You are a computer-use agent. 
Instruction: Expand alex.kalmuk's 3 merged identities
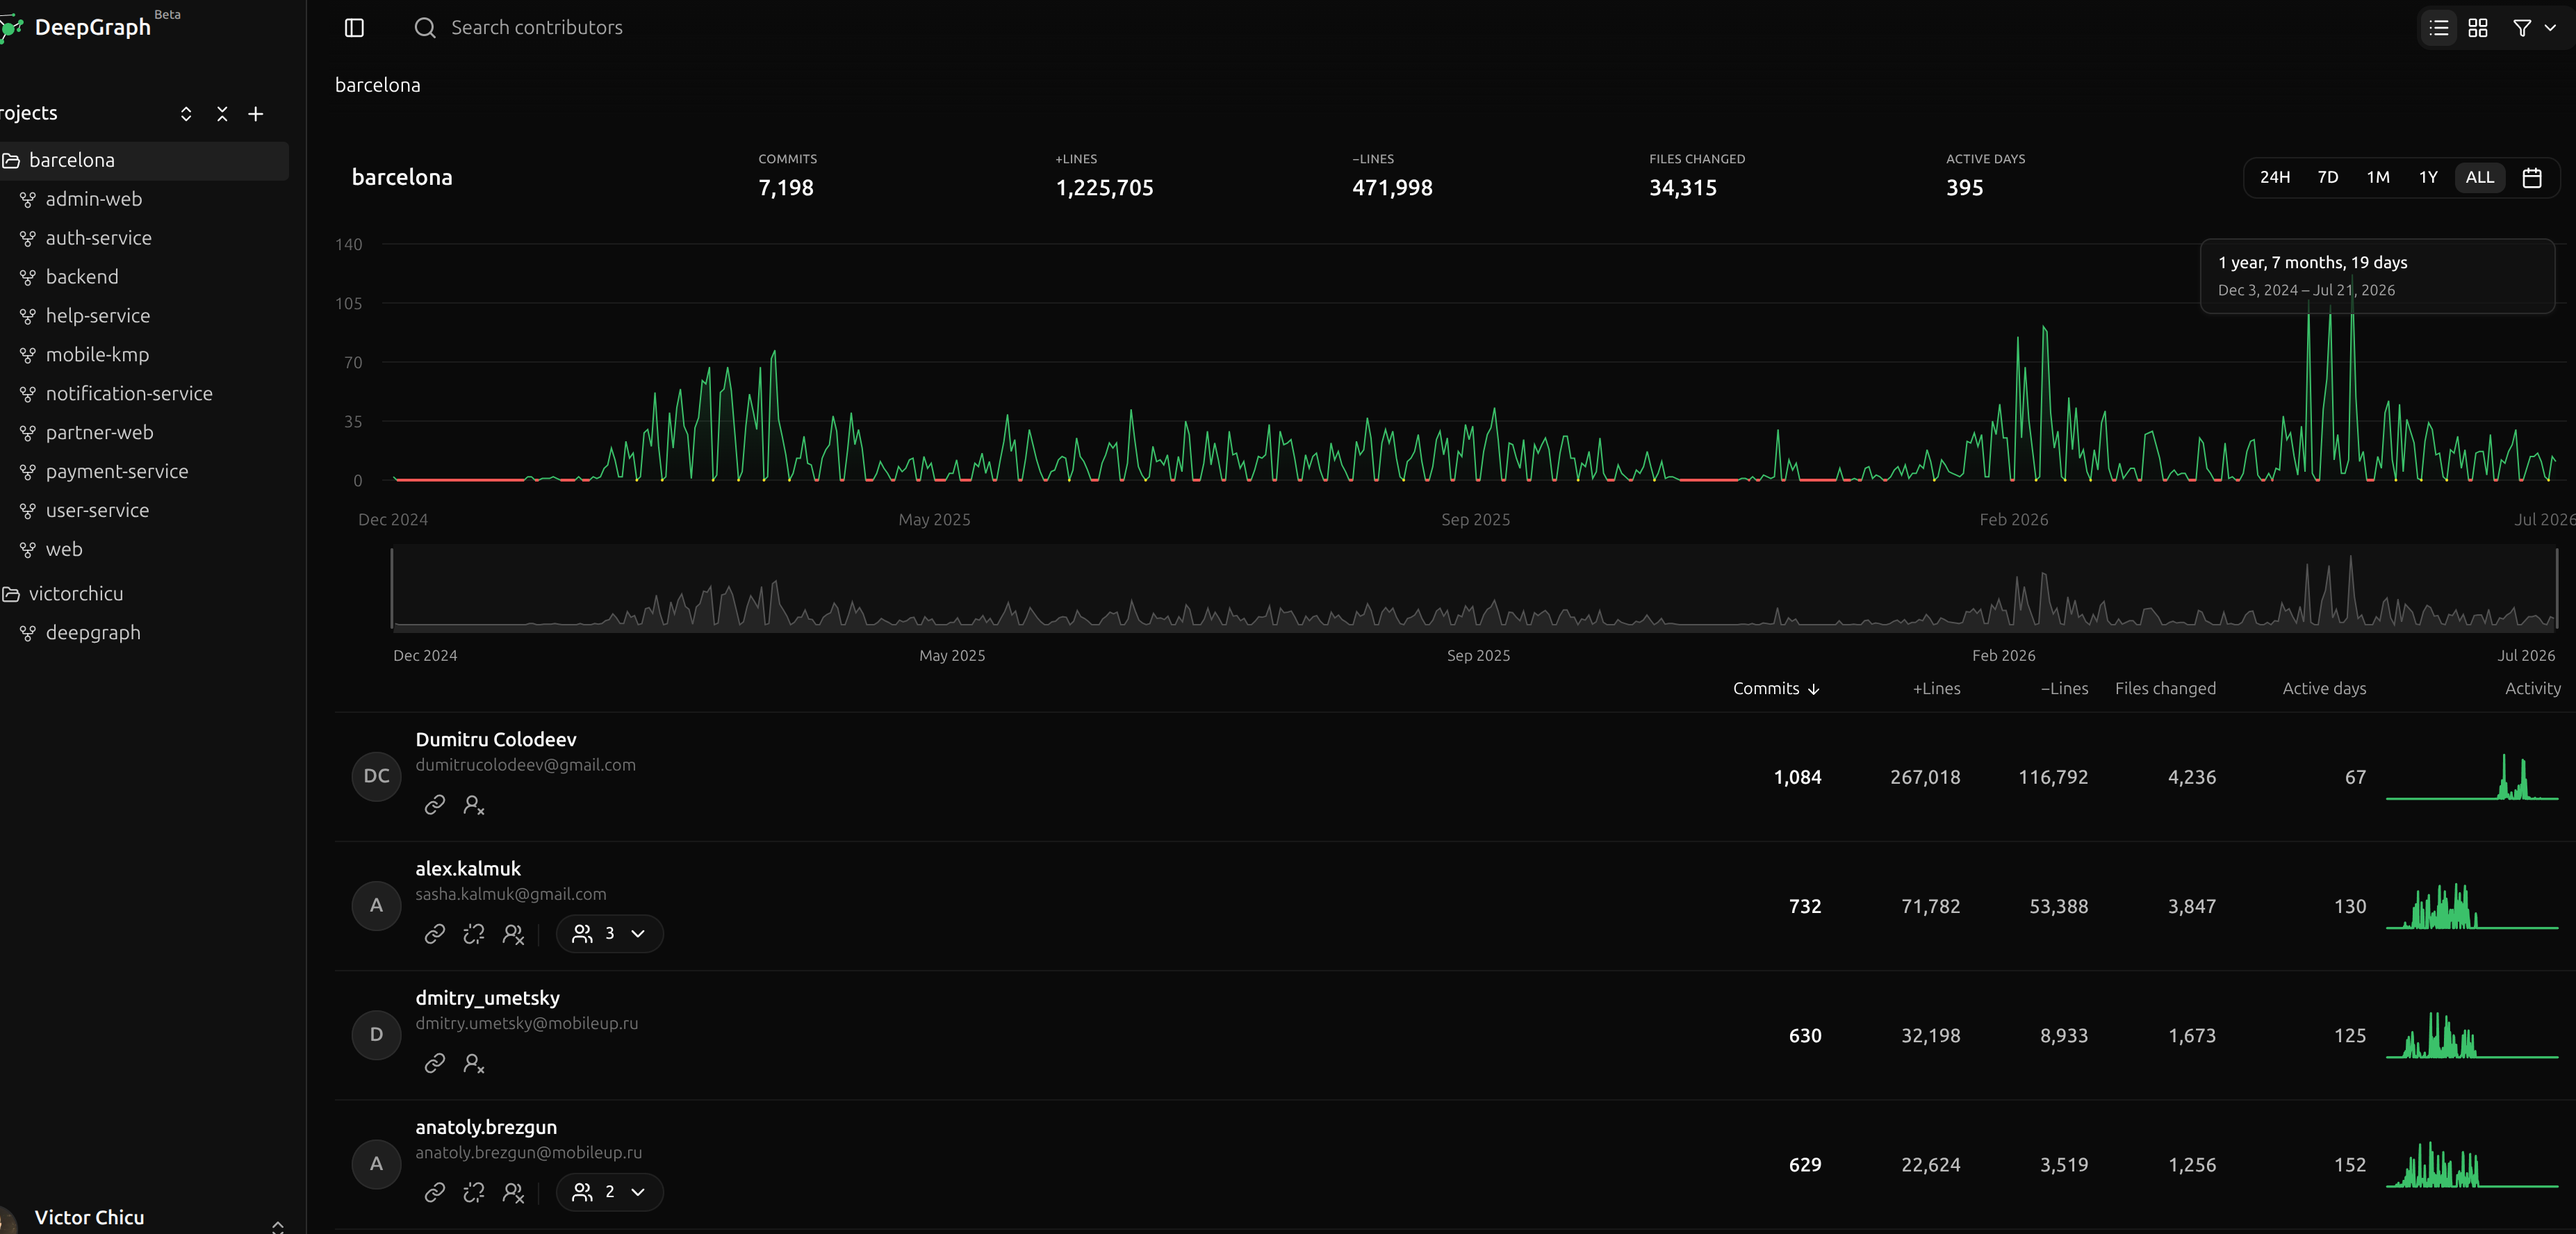point(609,934)
